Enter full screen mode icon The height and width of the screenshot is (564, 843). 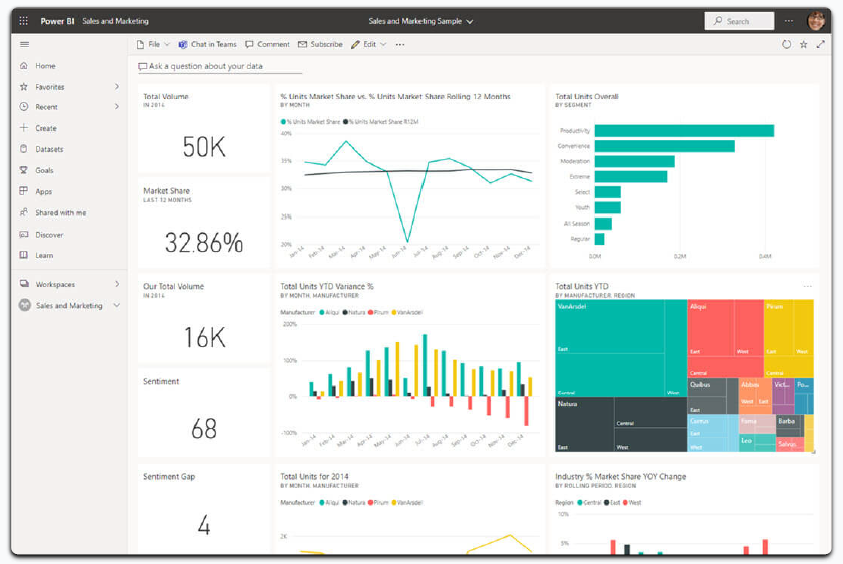coord(820,45)
